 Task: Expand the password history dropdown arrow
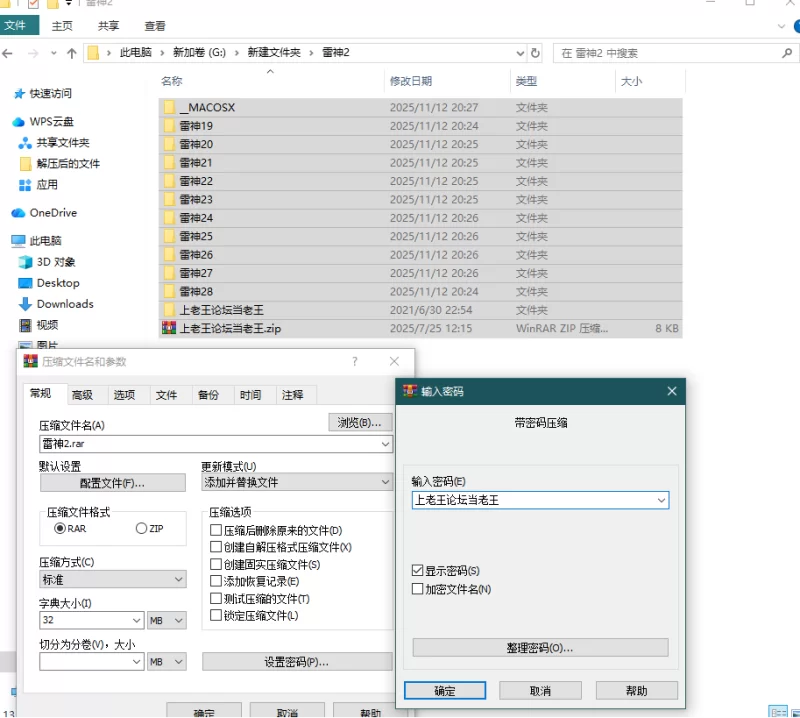pos(661,500)
